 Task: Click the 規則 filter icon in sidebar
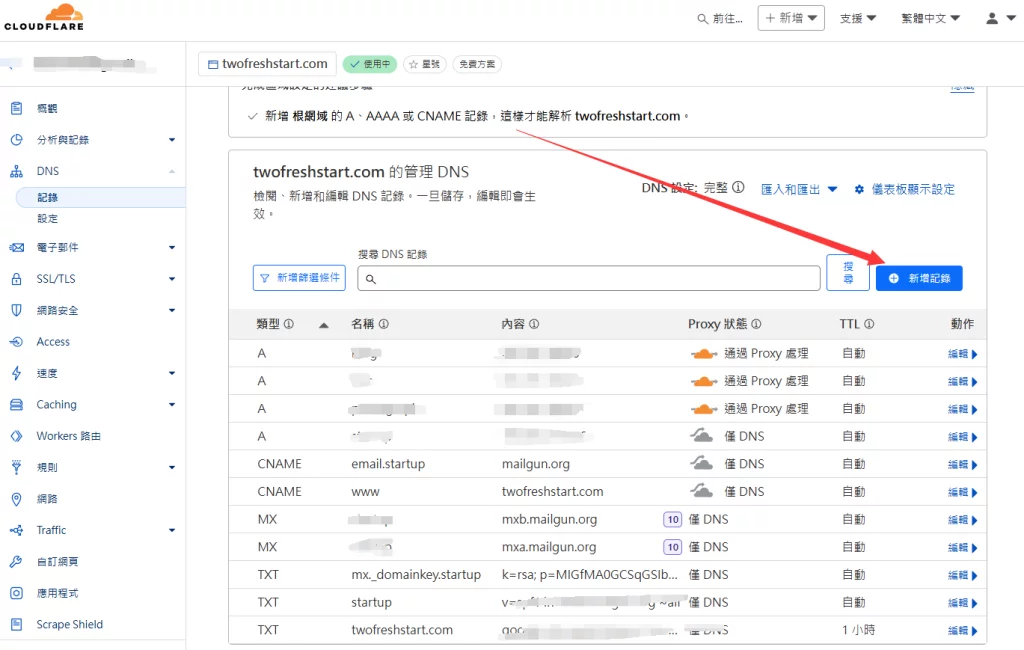tap(16, 467)
